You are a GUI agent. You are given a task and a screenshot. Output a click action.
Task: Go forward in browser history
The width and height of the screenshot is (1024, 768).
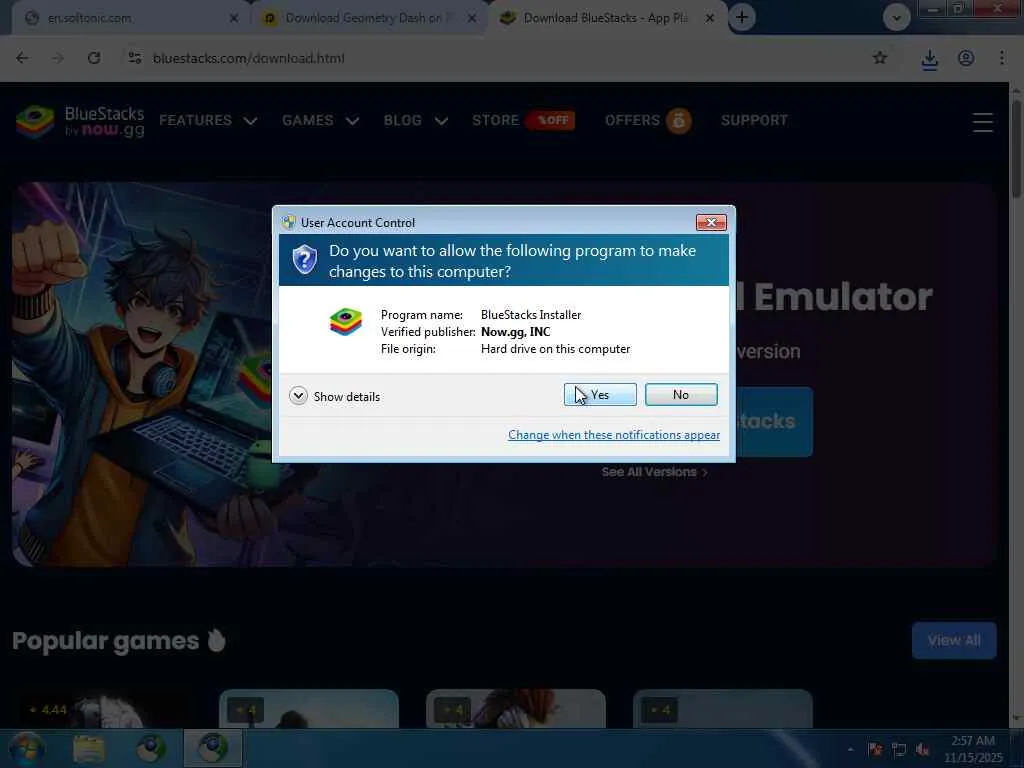(x=58, y=58)
